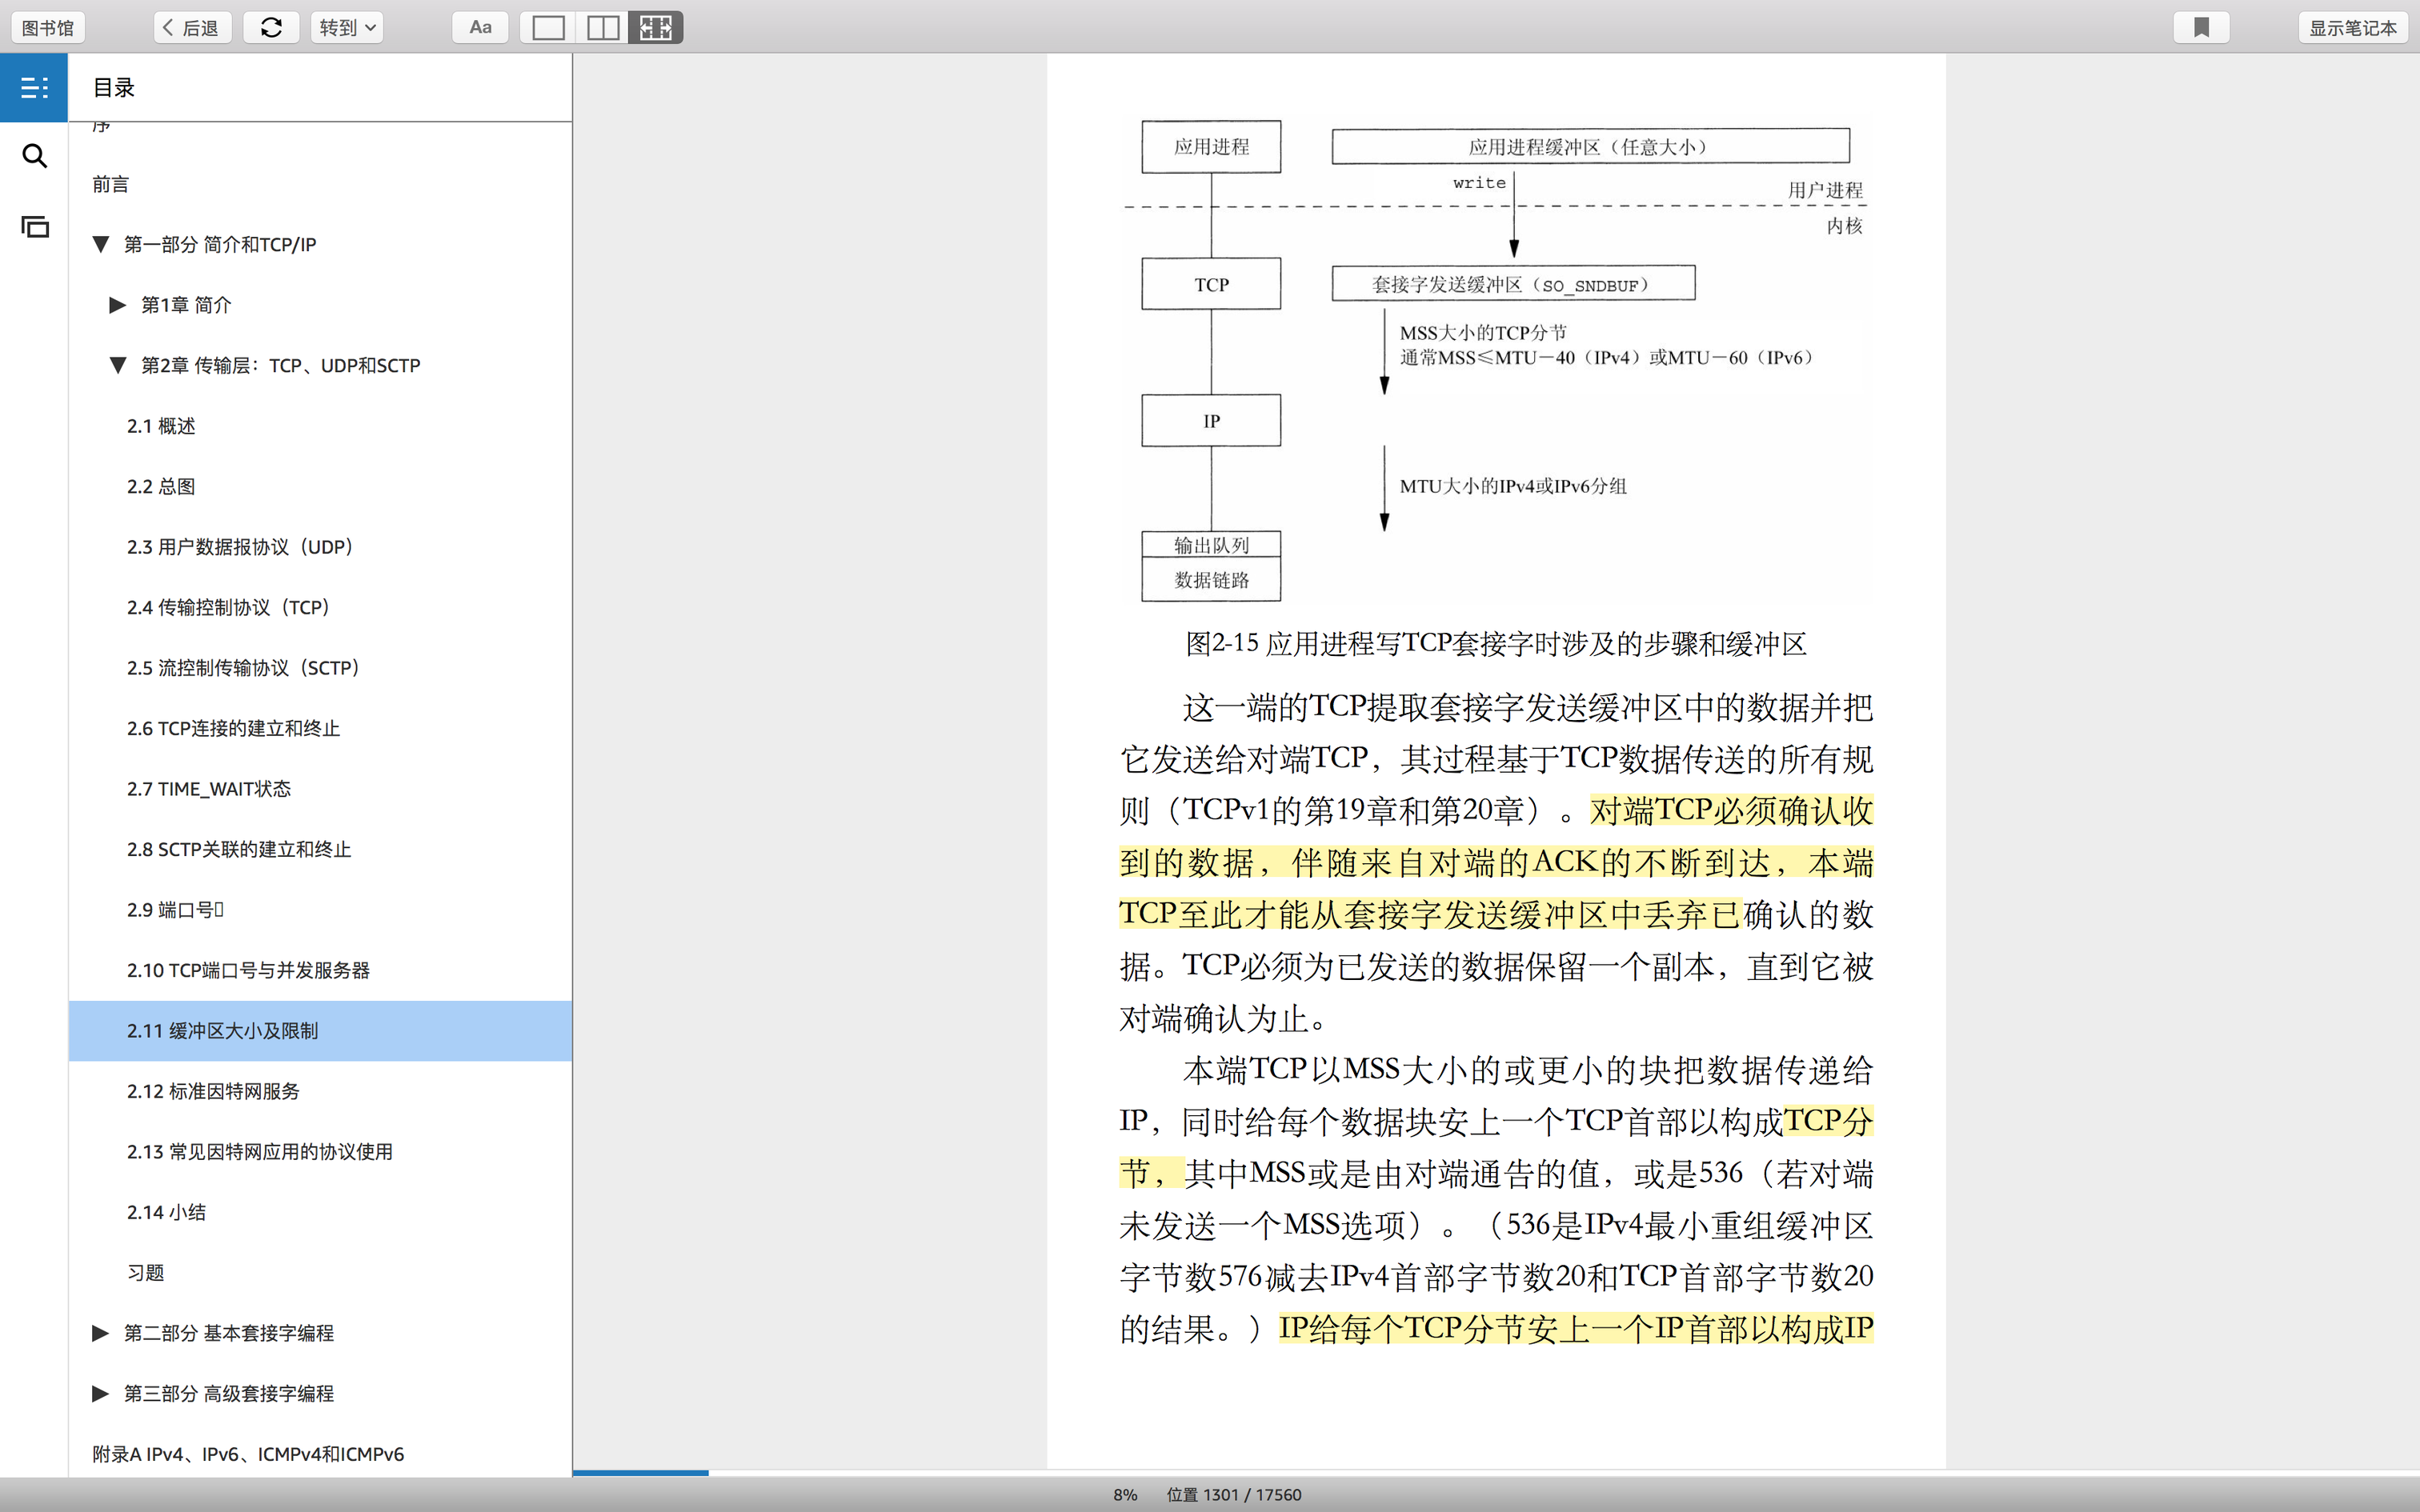Viewport: 2420px width, 1512px height.
Task: Click the highlighted text 对端TCP必须确认收
Action: [1730, 811]
